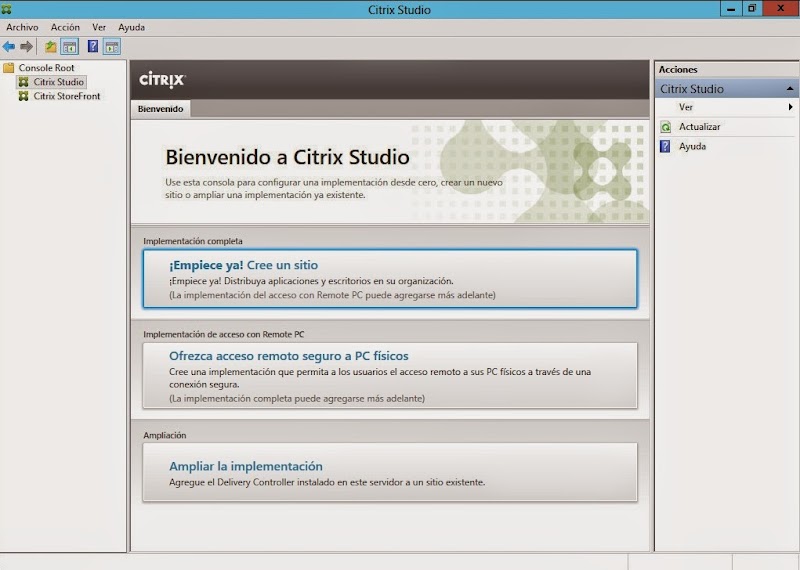Click ¡Empiece ya! Cree un sitio
The width and height of the screenshot is (800, 570).
click(x=390, y=279)
